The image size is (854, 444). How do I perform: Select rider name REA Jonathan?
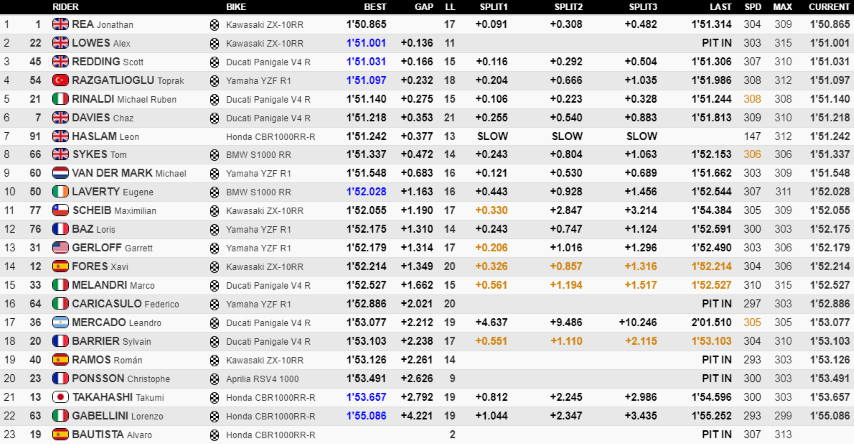[x=102, y=24]
